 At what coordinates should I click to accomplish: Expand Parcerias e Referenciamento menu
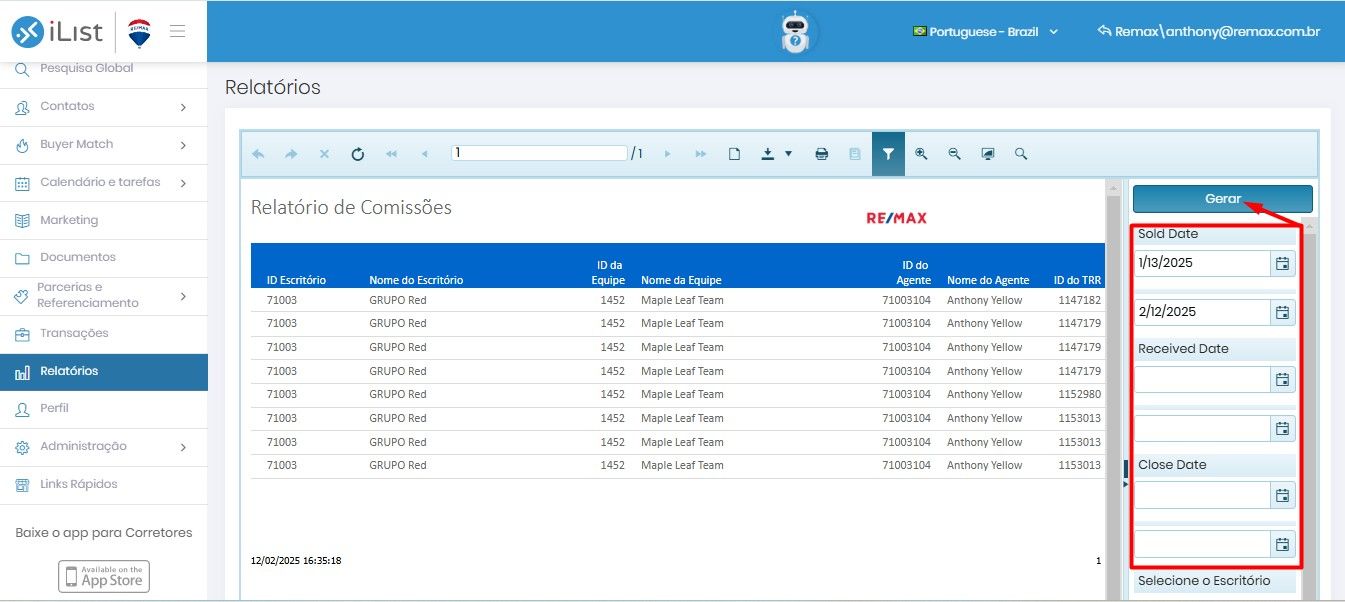[104, 296]
